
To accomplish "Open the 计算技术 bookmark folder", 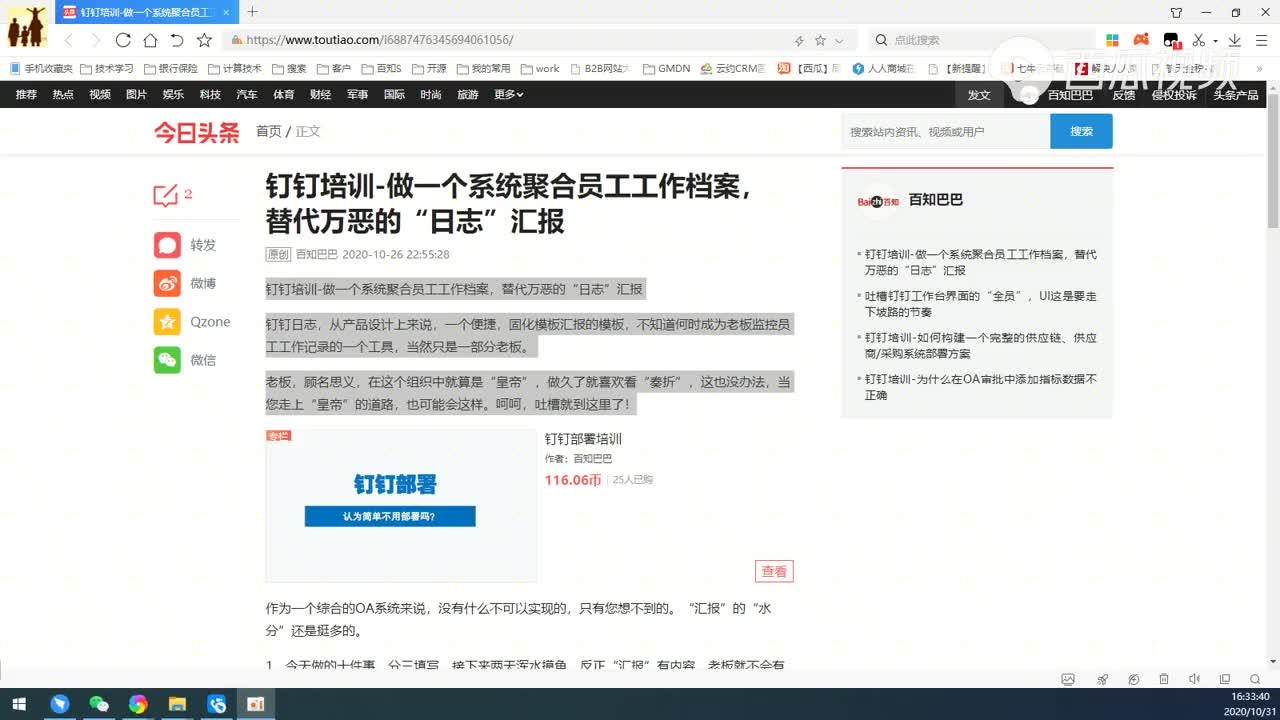I will 235,68.
